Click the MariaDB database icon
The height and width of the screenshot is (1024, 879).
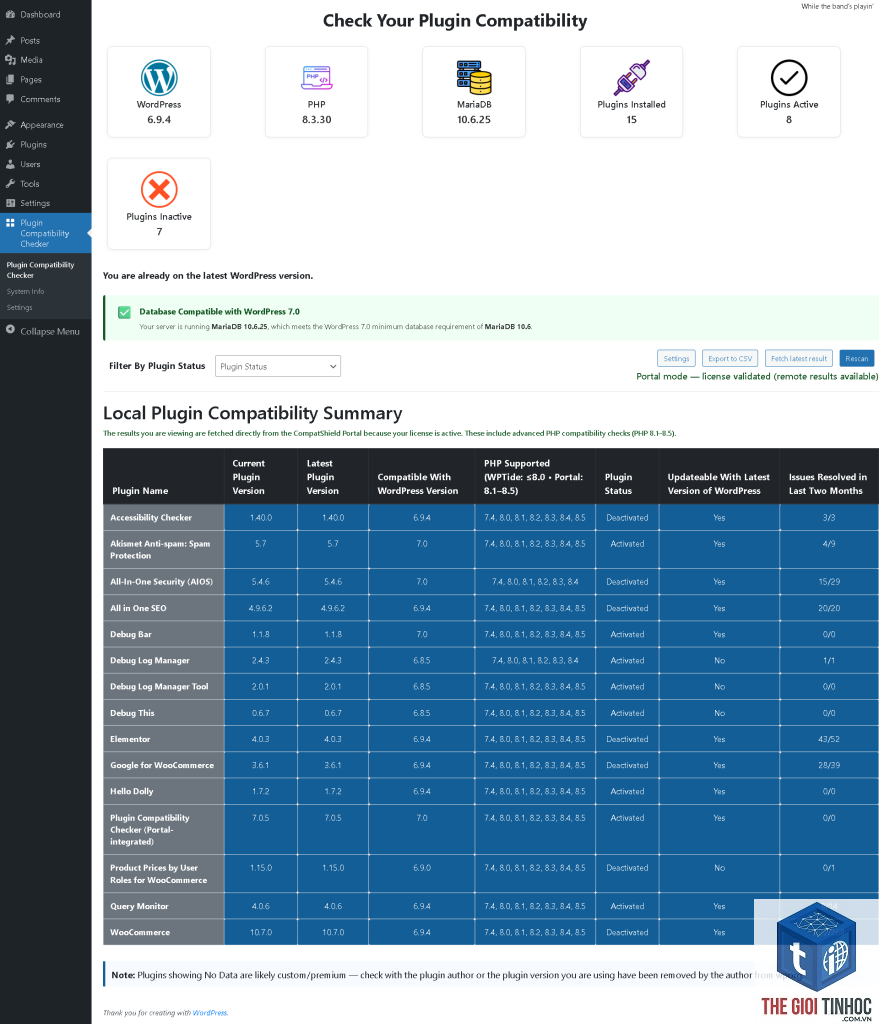474,78
